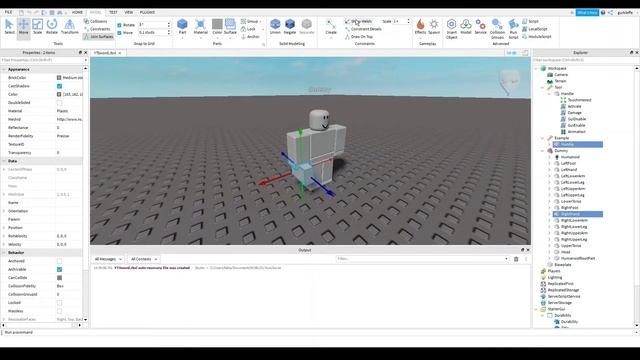Collapse the Tool node in Explorer

tap(543, 87)
